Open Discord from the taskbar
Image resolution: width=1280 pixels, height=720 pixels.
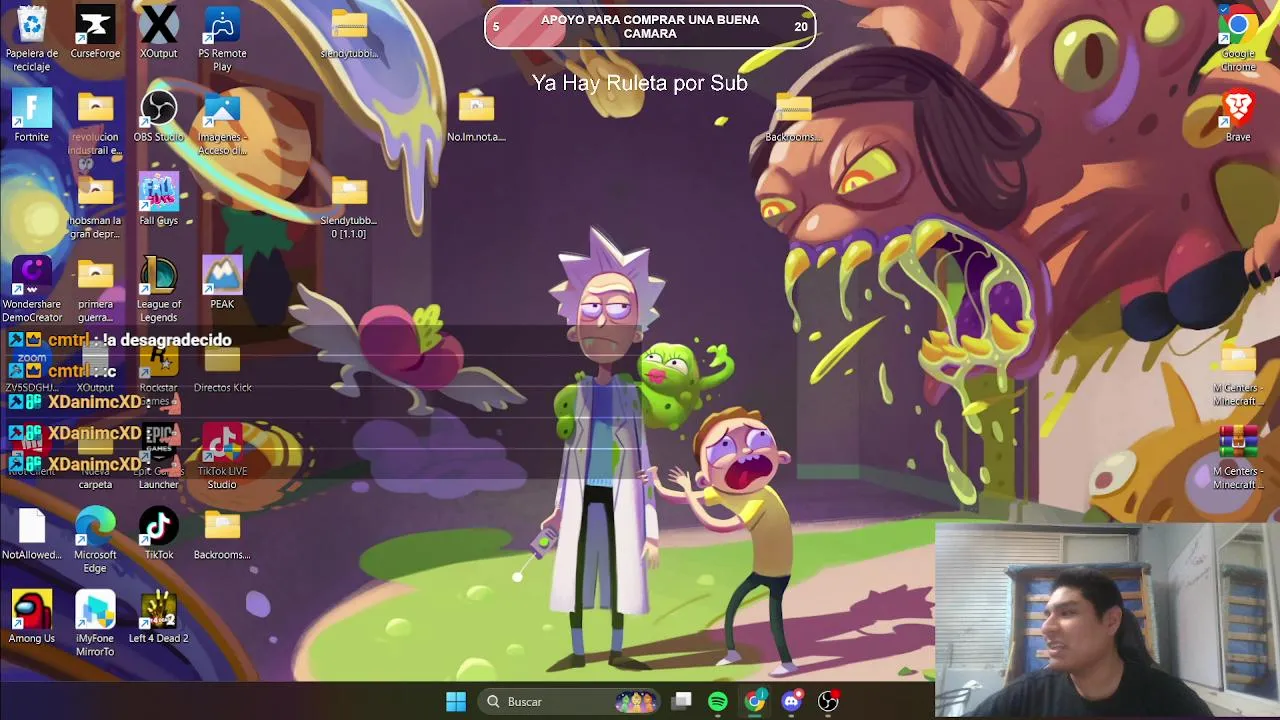pyautogui.click(x=791, y=701)
